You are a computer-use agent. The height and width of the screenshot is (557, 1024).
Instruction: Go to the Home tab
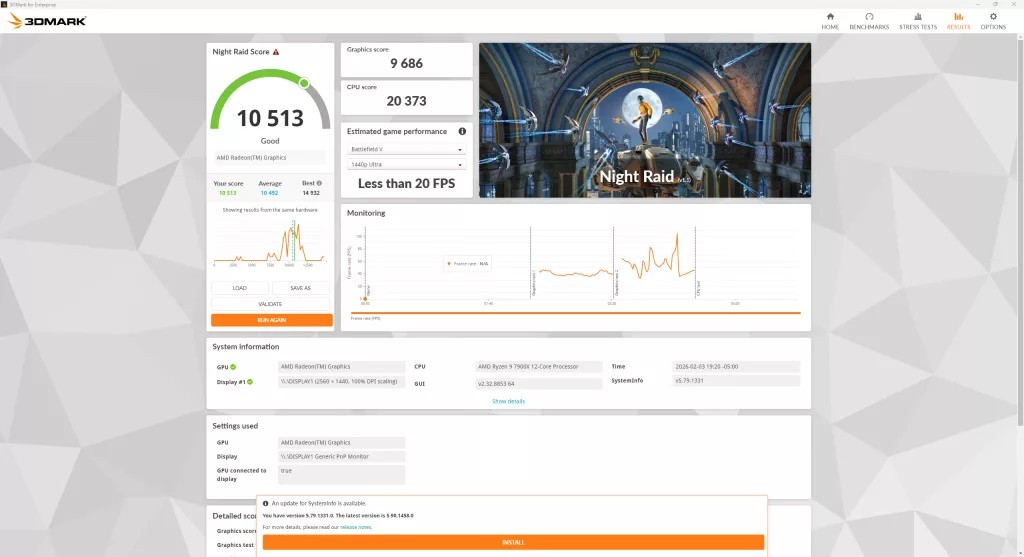tap(830, 21)
